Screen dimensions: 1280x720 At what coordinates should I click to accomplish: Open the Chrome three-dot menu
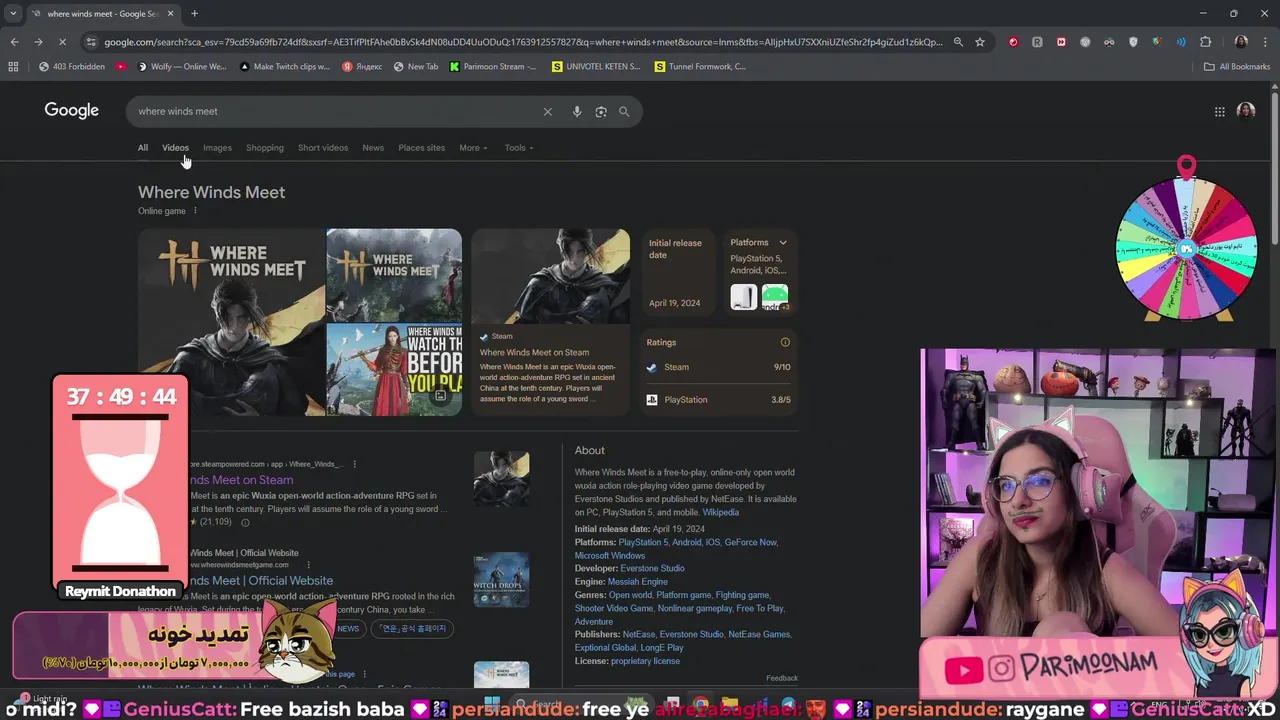point(1265,42)
